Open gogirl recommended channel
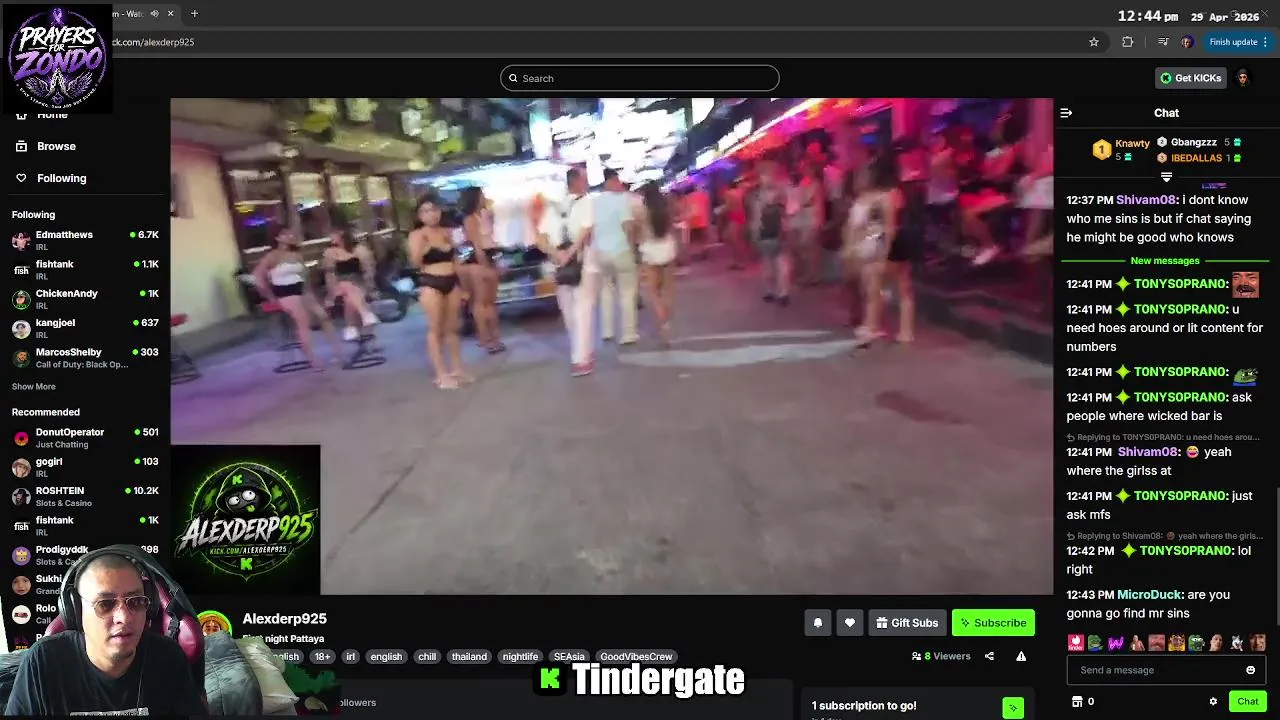This screenshot has height=720, width=1280. 85,467
